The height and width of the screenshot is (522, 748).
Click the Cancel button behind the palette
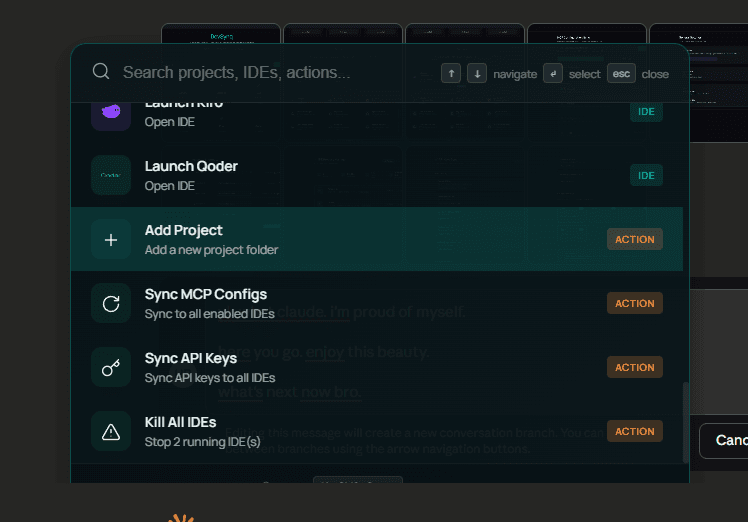pos(724,440)
